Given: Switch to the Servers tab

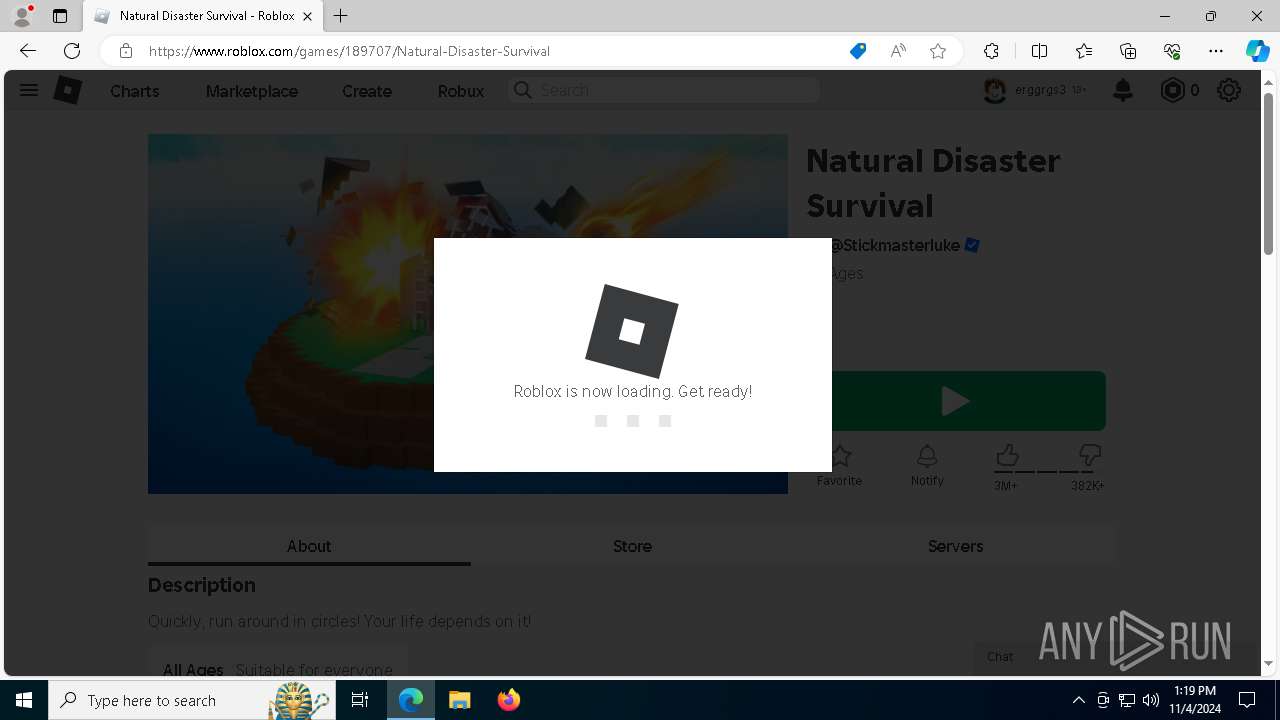Looking at the screenshot, I should 955,546.
